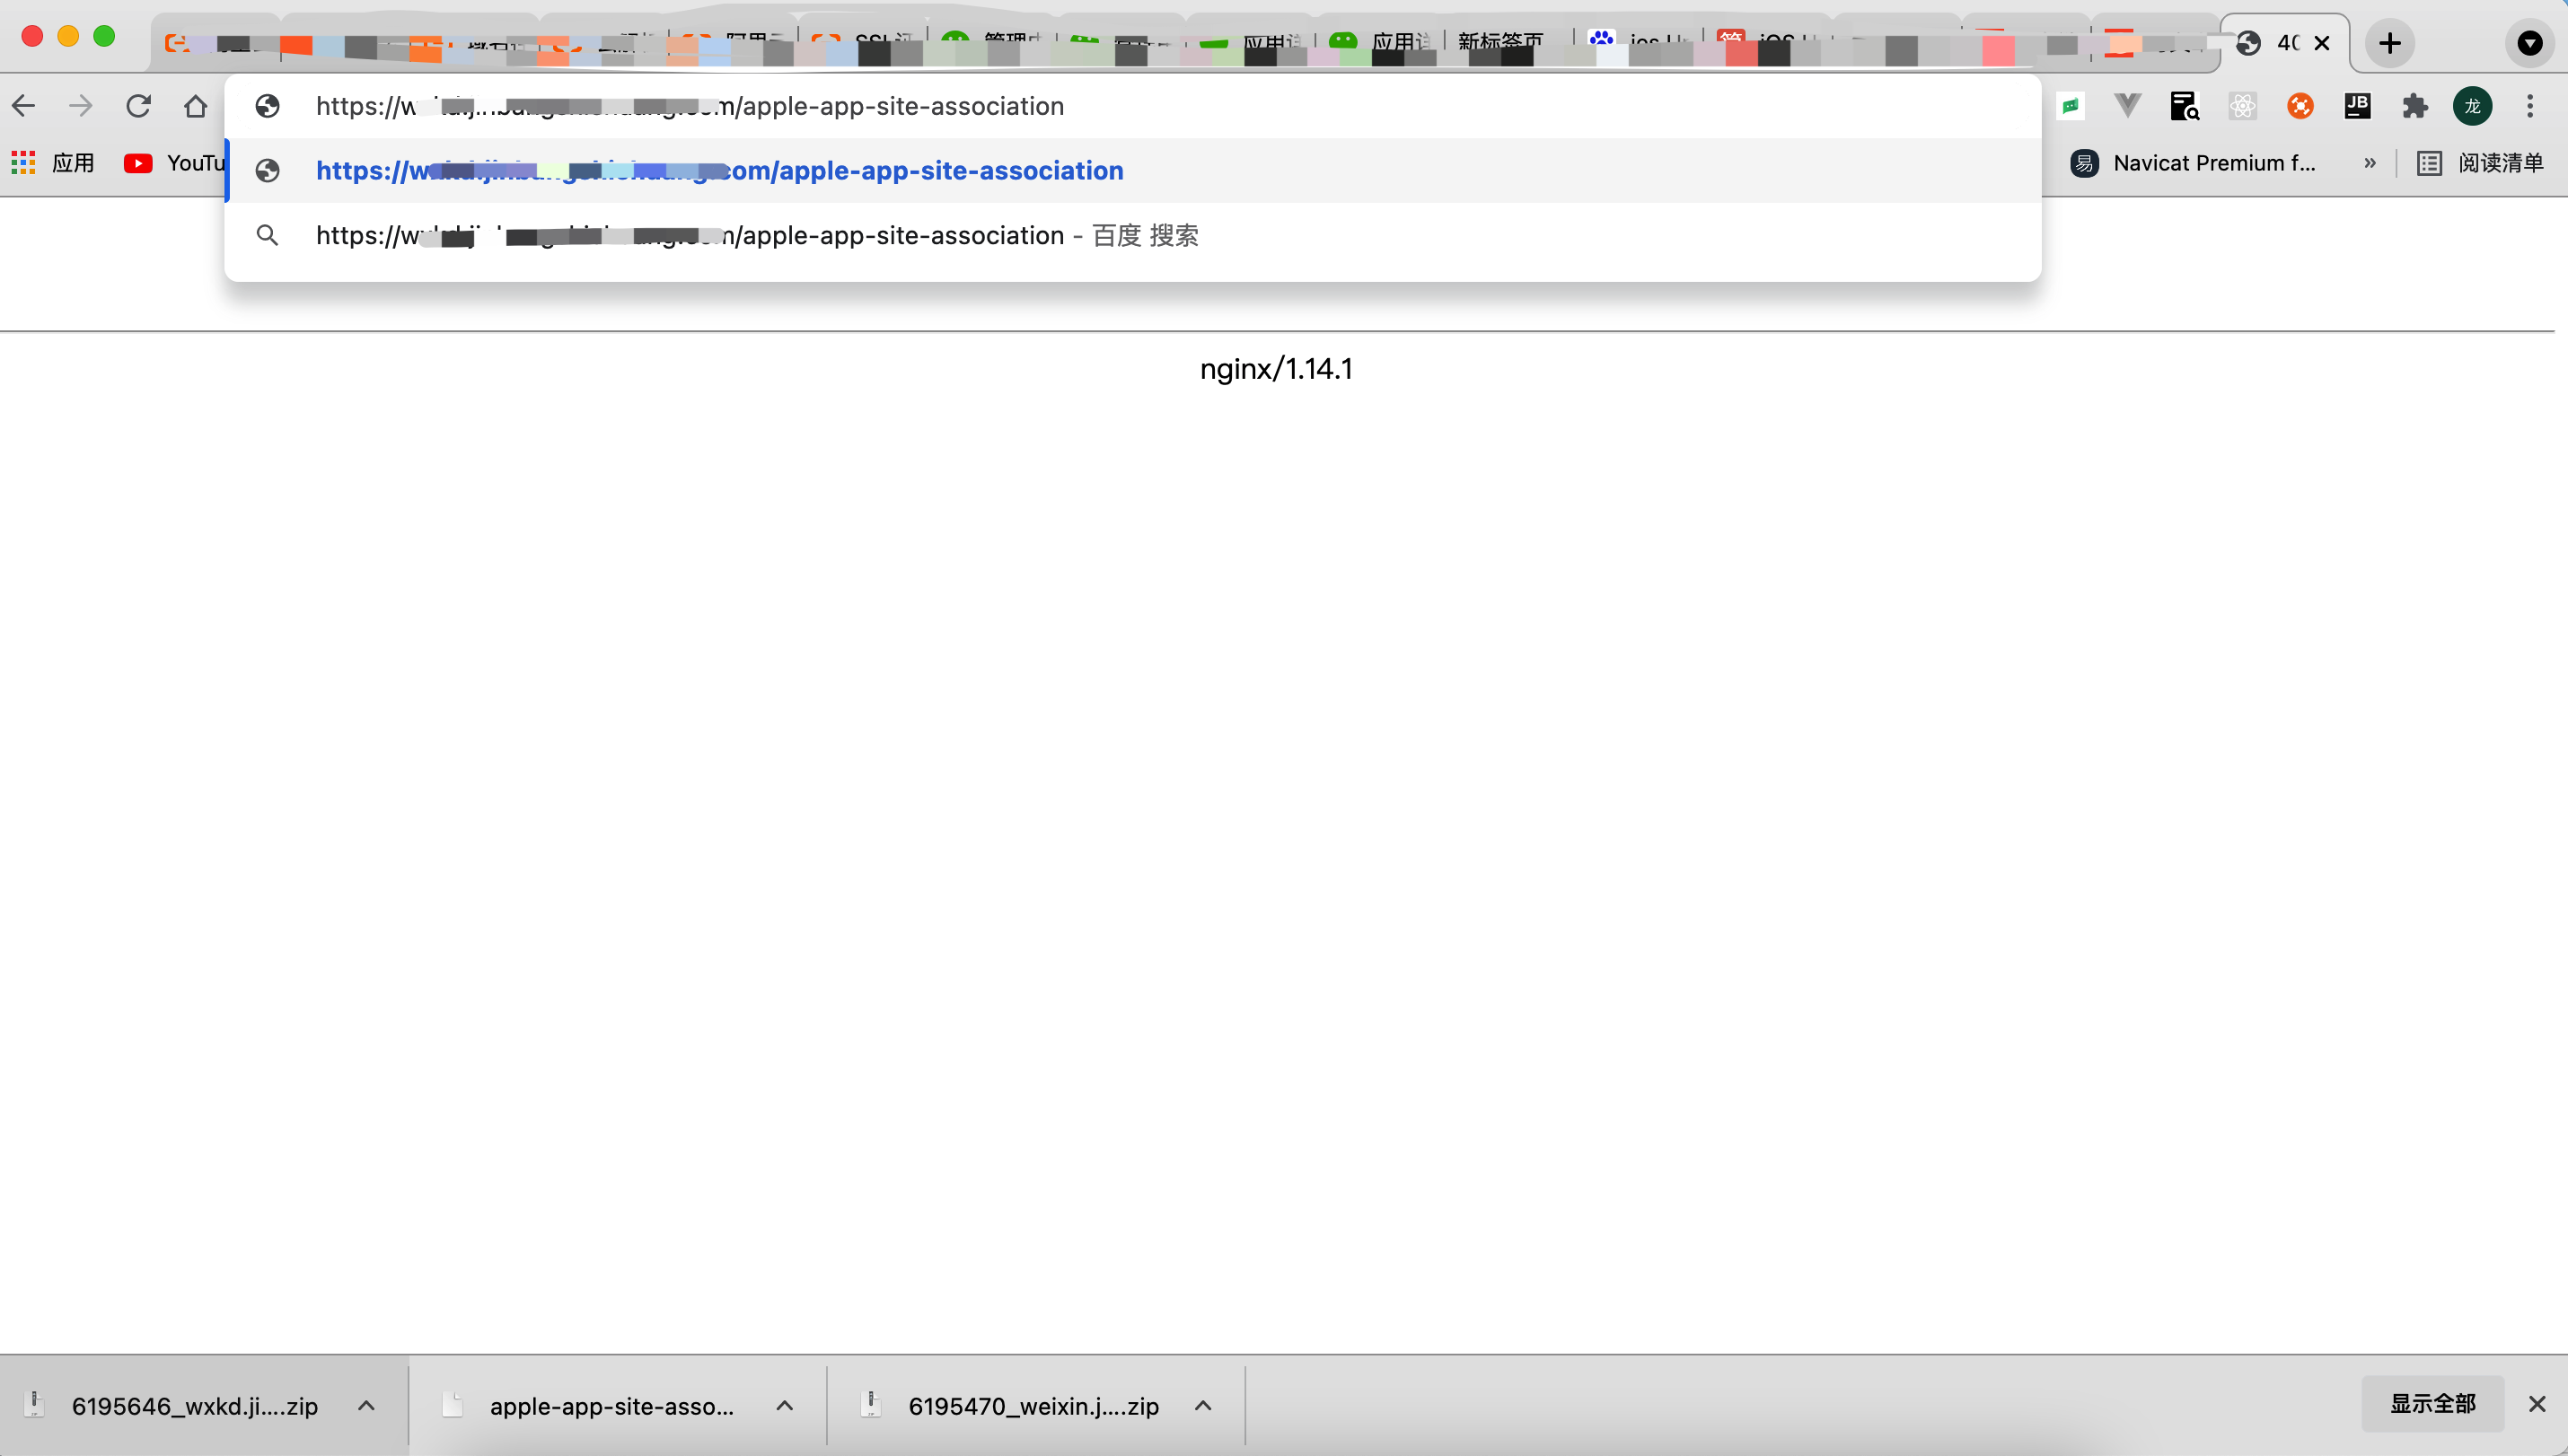Open the React Developer Tools extension
This screenshot has height=1456, width=2568.
[2243, 105]
